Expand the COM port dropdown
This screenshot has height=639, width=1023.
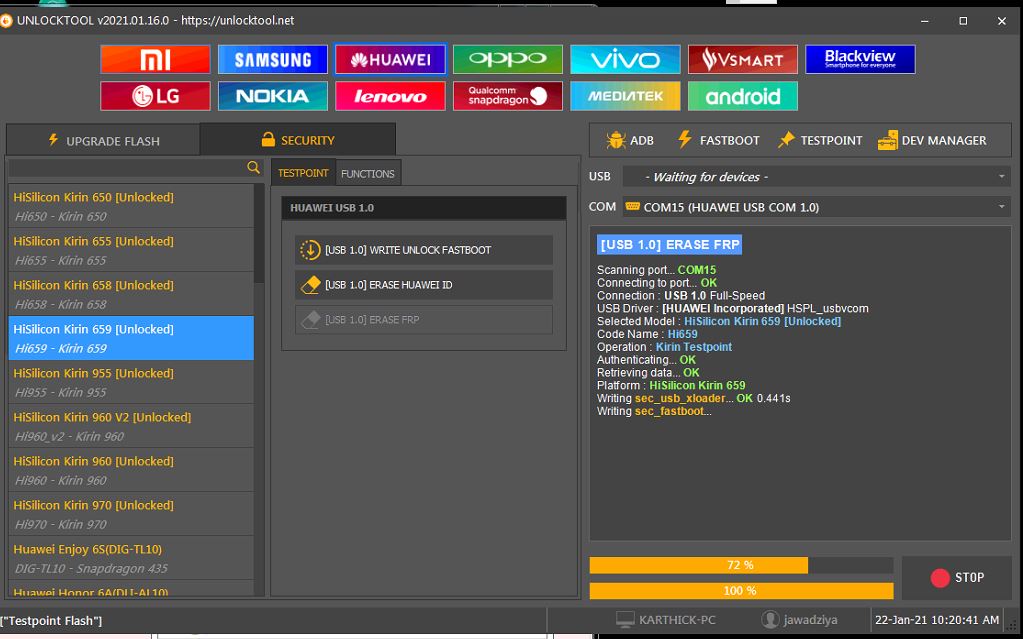[x=816, y=208]
